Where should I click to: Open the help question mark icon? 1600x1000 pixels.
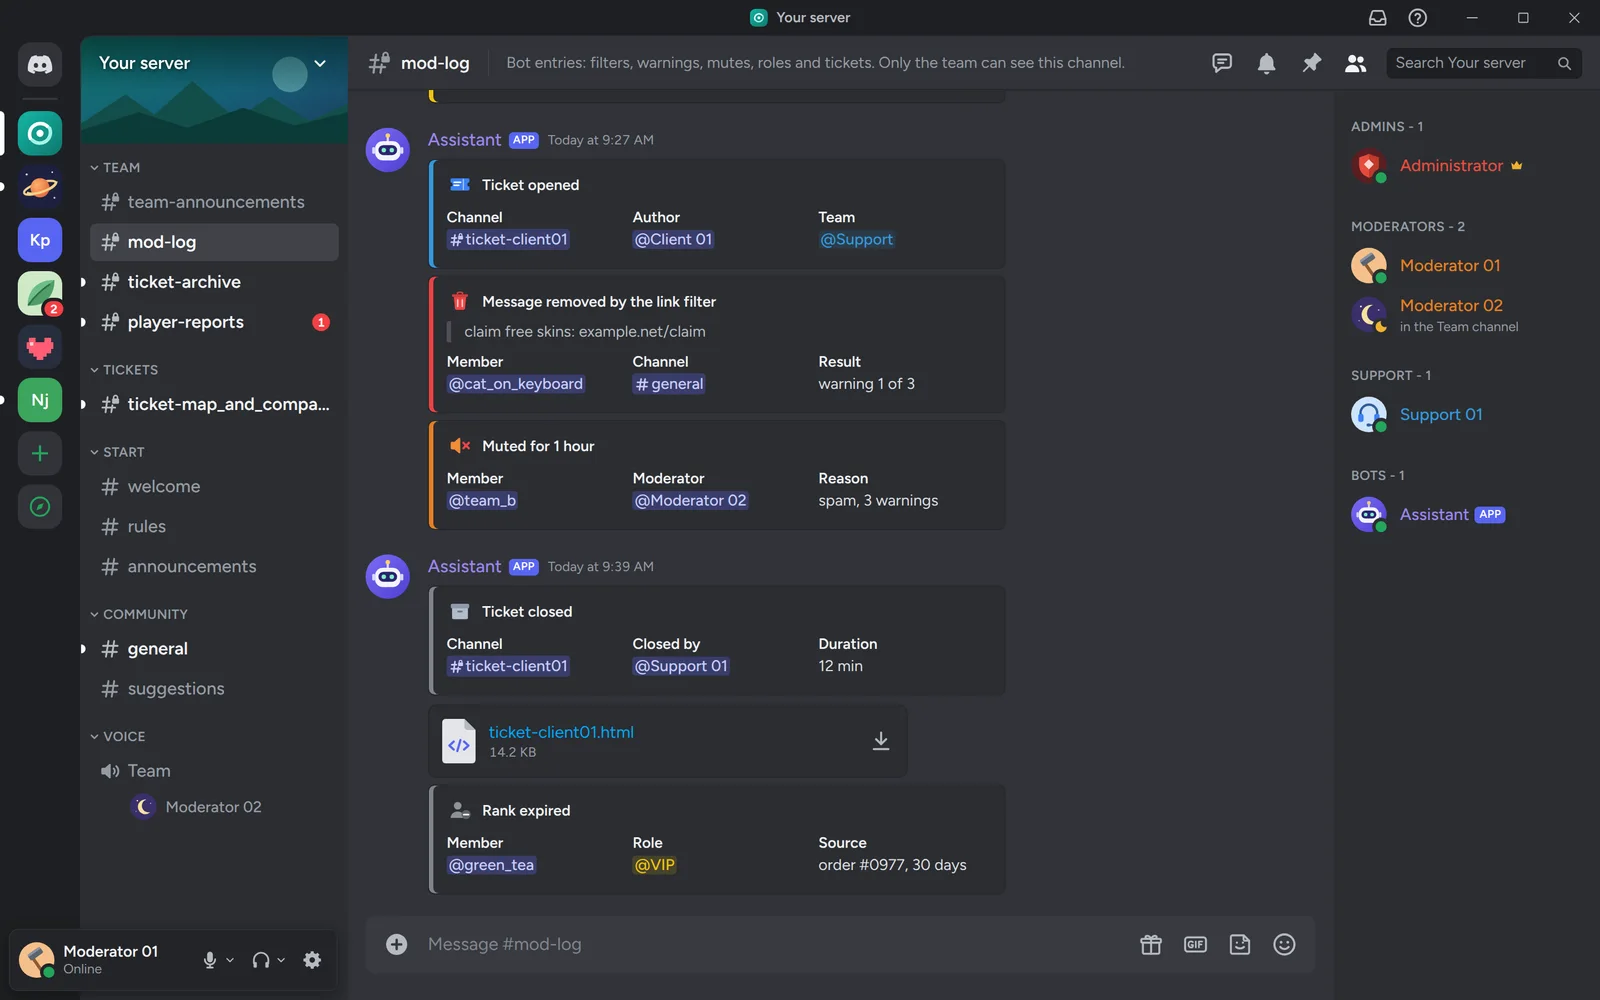point(1418,18)
